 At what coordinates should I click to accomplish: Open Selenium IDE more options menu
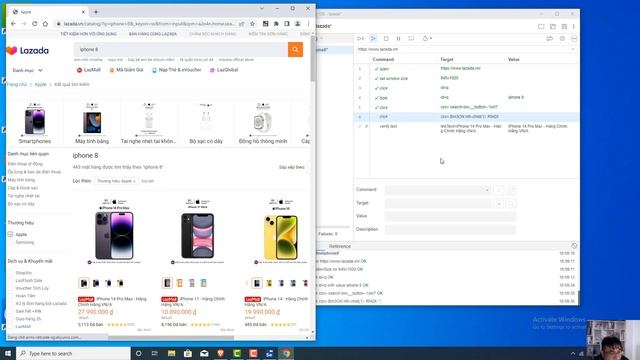click(573, 26)
